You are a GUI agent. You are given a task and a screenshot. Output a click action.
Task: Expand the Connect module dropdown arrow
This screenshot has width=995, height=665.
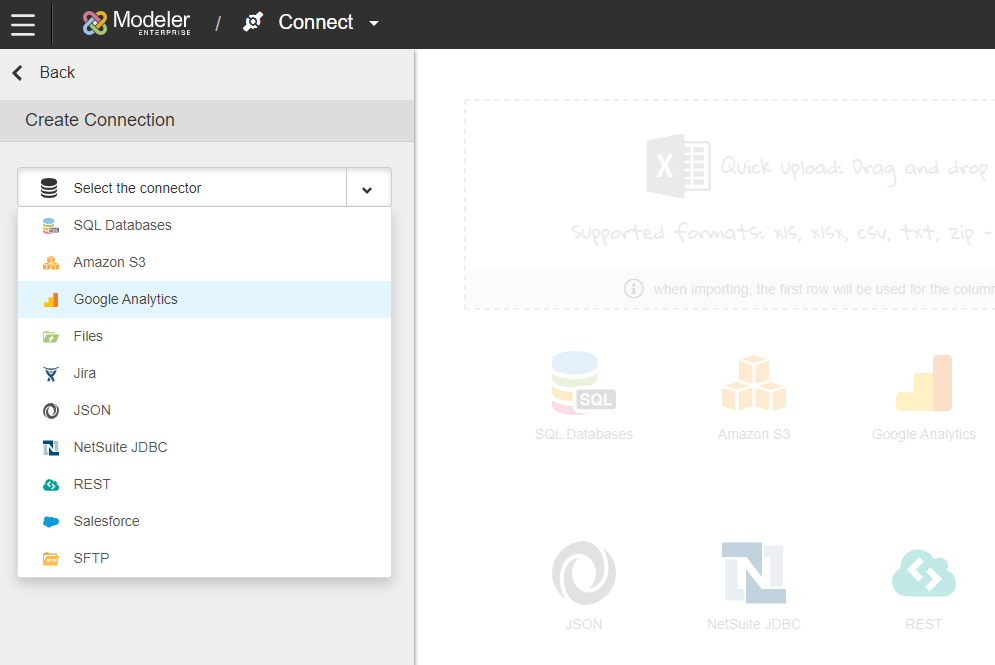click(374, 23)
